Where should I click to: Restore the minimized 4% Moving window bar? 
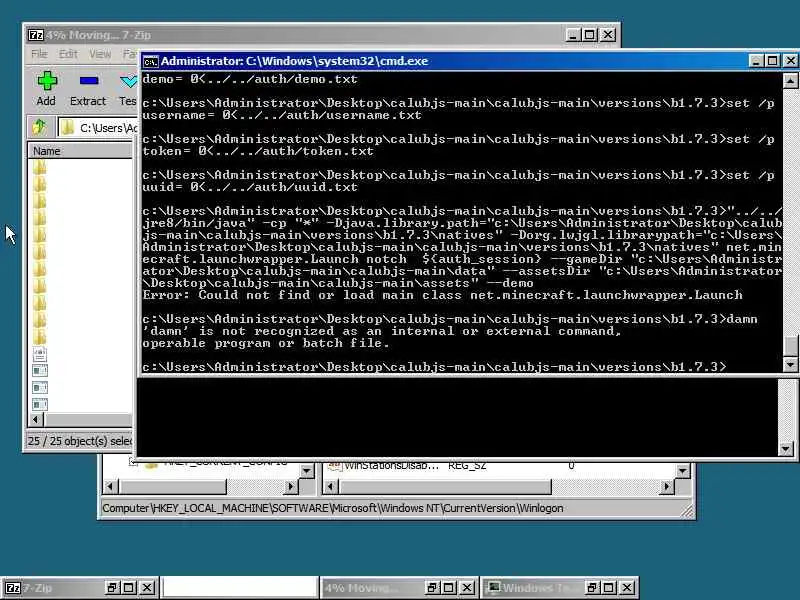[x=432, y=588]
